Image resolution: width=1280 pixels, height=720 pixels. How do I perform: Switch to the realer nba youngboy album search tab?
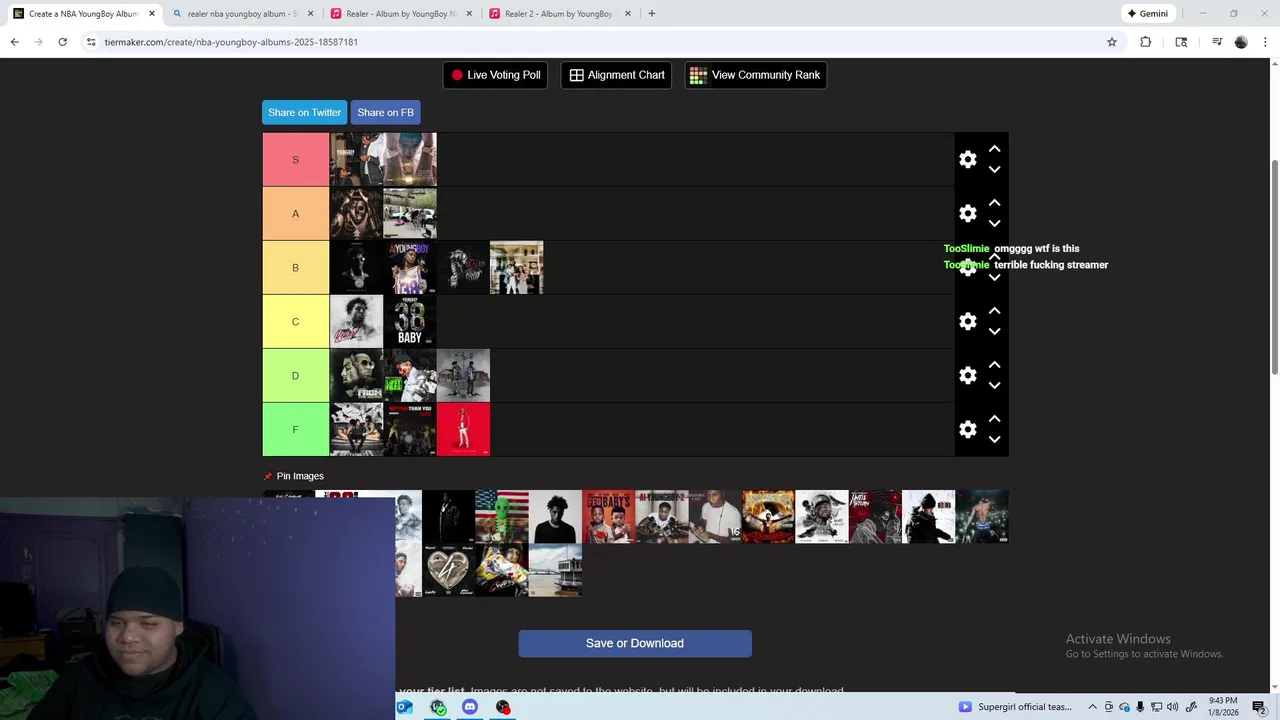(x=243, y=14)
